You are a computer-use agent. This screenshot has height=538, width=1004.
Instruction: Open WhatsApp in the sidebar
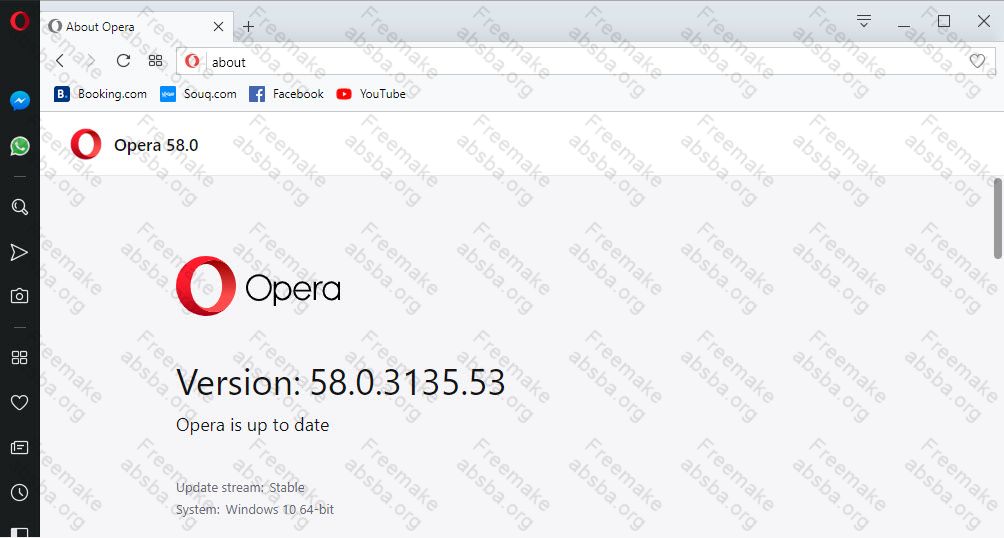[20, 146]
